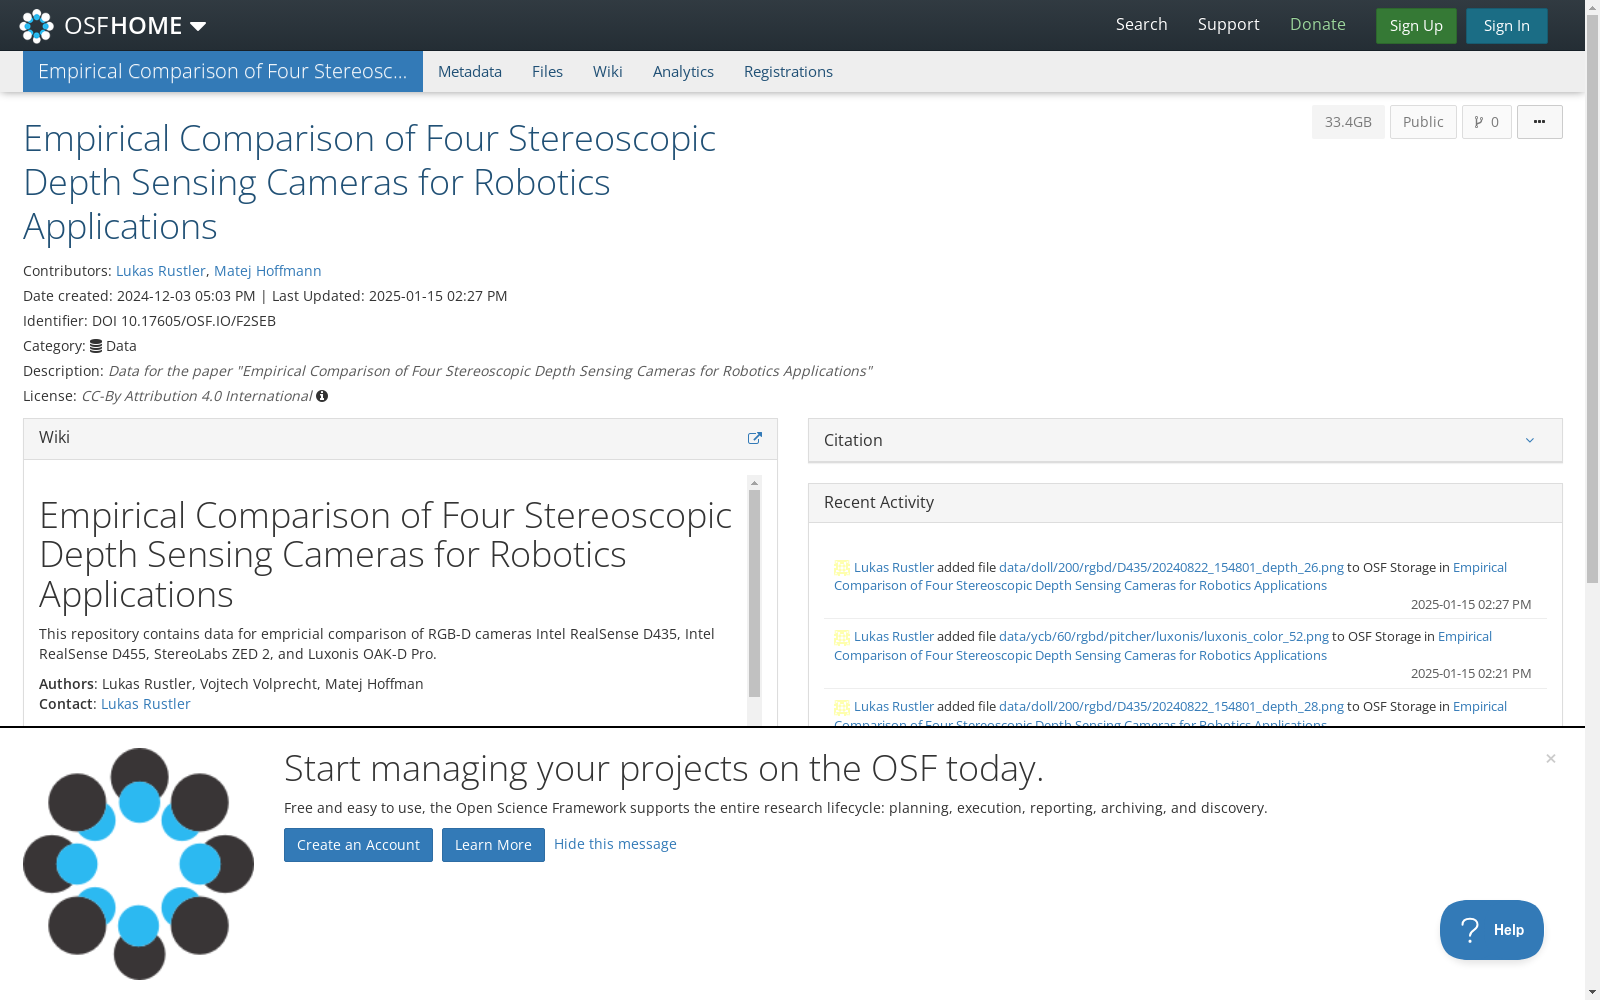This screenshot has width=1600, height=1000.
Task: Click the Sign In button
Action: 1506,26
